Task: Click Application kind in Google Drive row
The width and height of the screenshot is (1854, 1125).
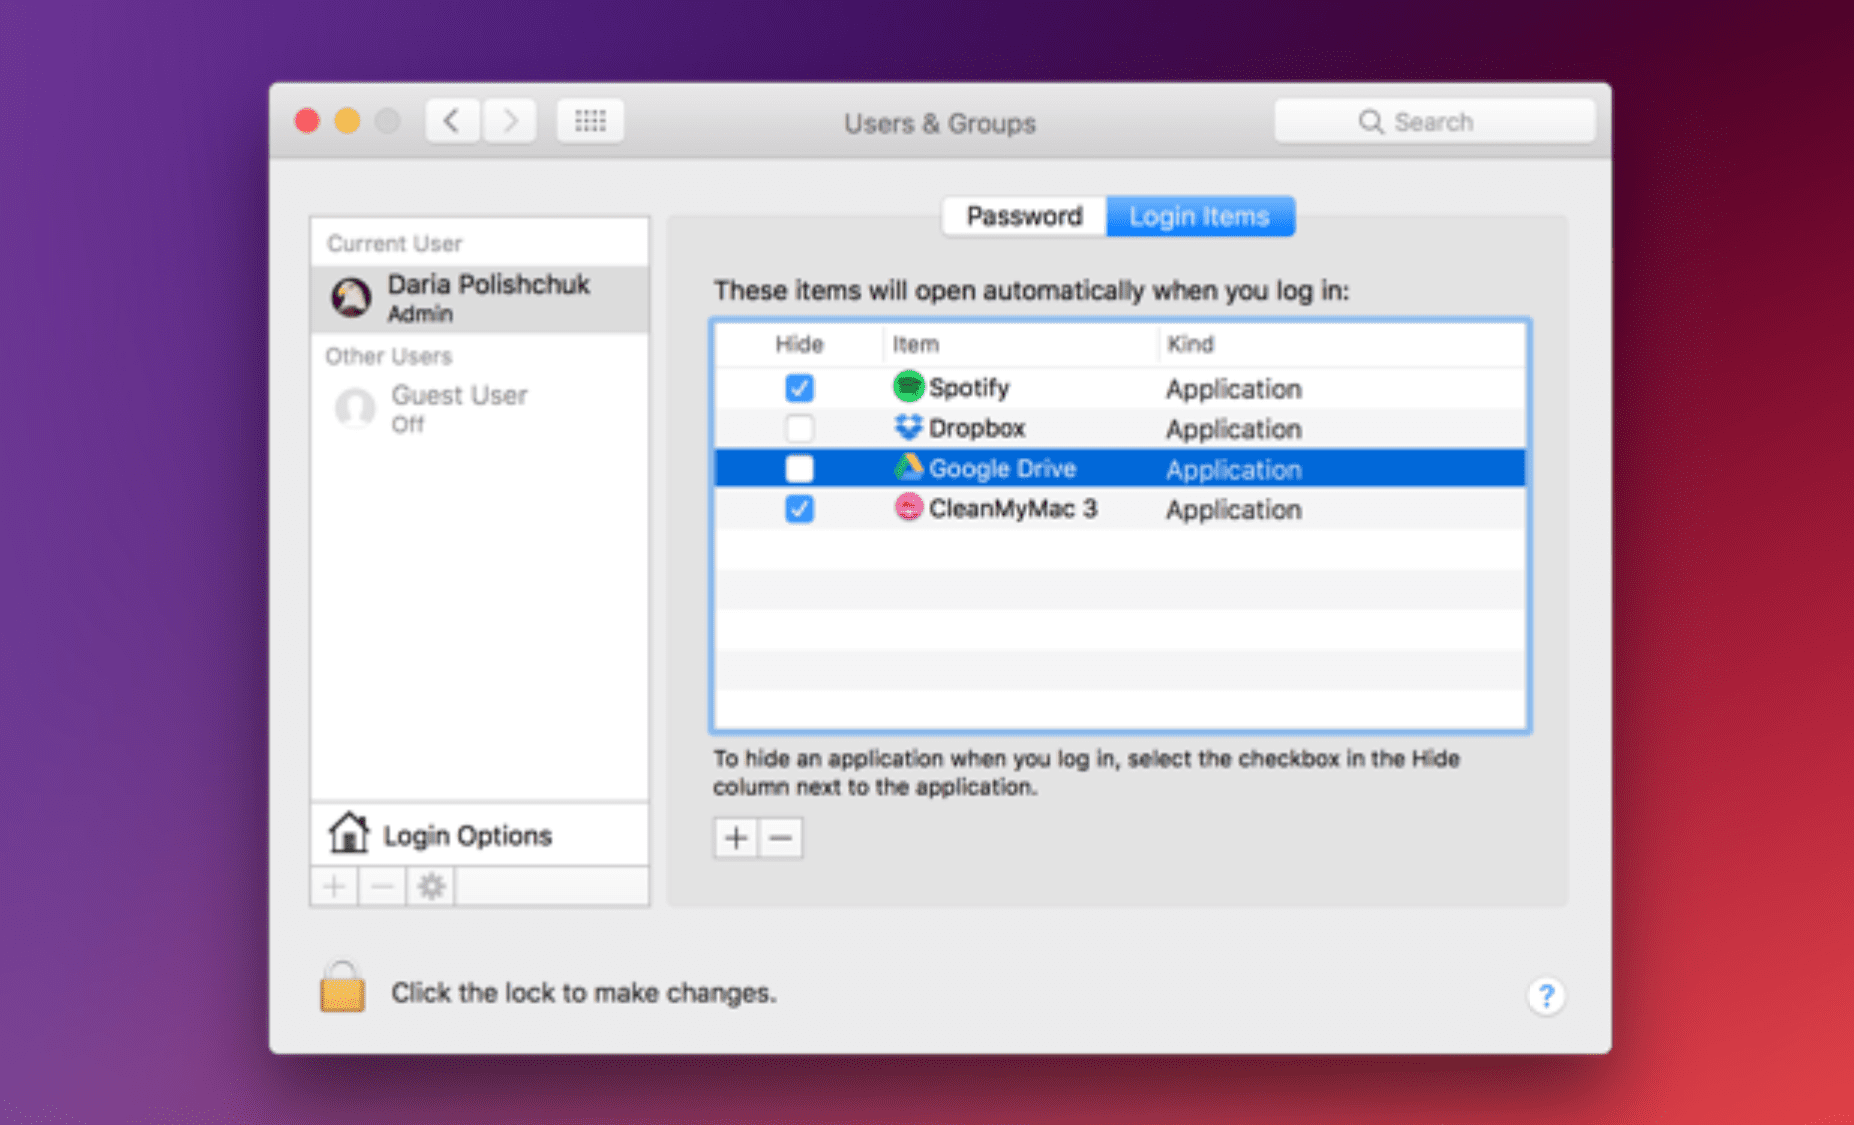Action: coord(1234,470)
